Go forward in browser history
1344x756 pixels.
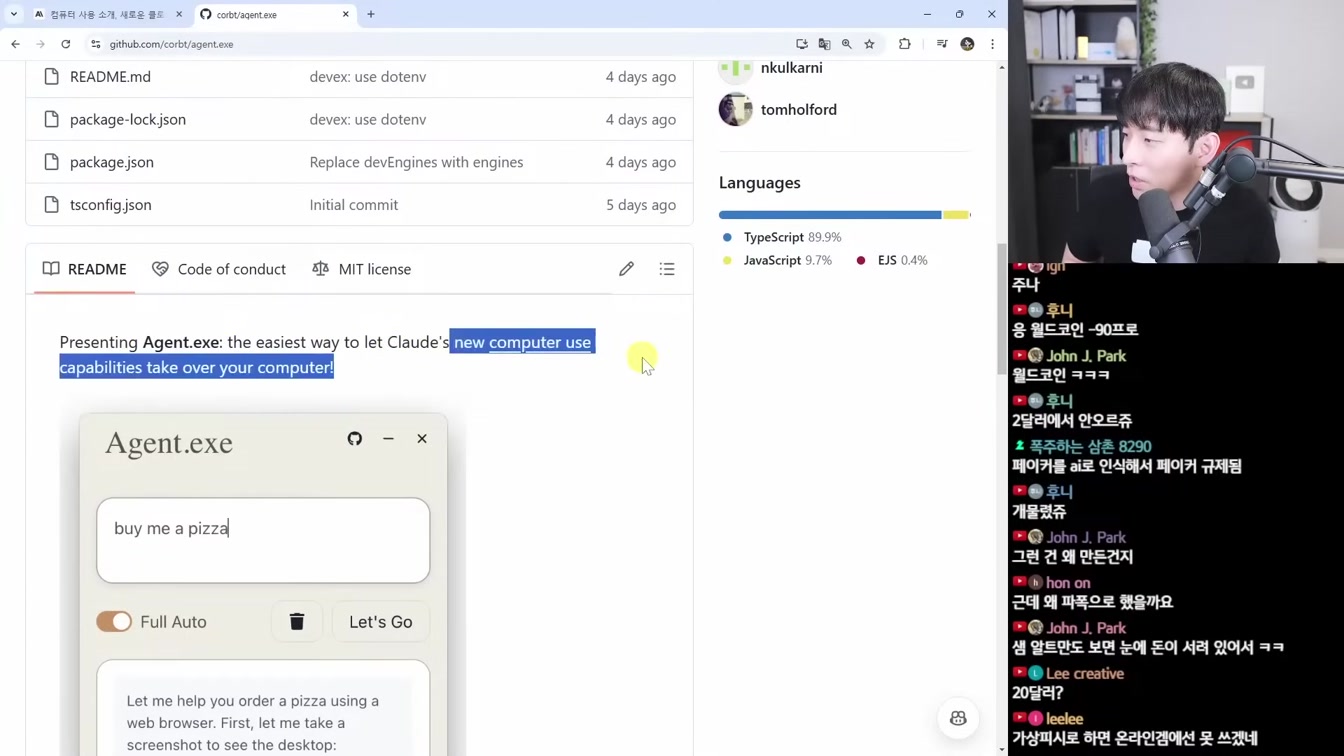[x=40, y=44]
